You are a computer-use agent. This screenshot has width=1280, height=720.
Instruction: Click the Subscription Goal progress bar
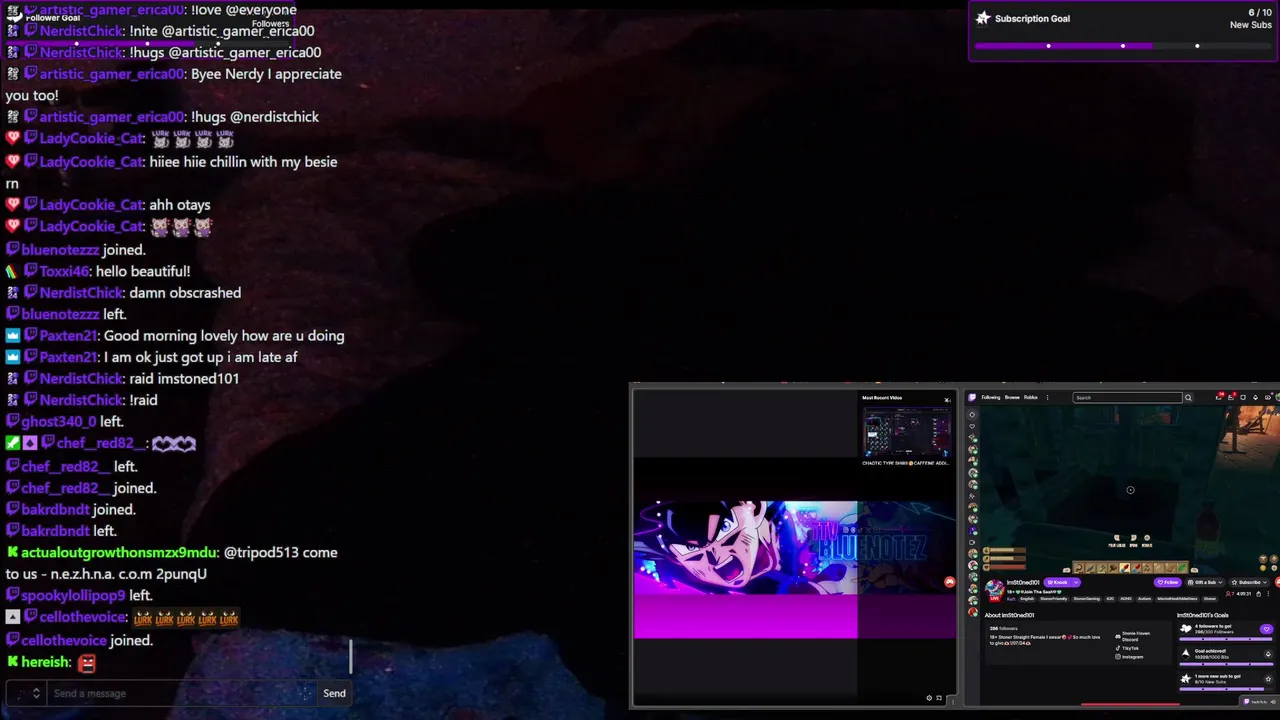click(x=1123, y=46)
